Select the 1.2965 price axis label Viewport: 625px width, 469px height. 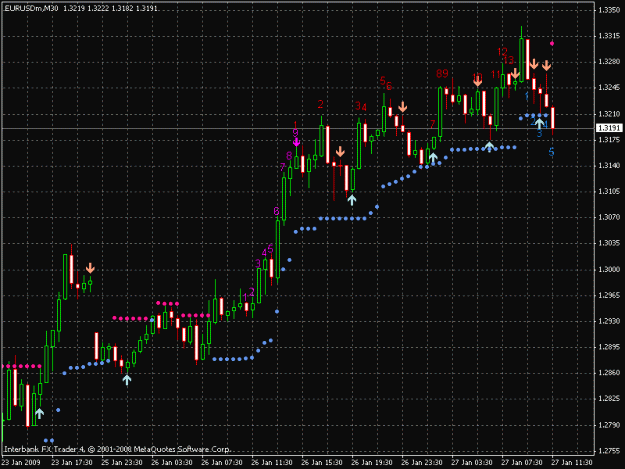pyautogui.click(x=609, y=295)
